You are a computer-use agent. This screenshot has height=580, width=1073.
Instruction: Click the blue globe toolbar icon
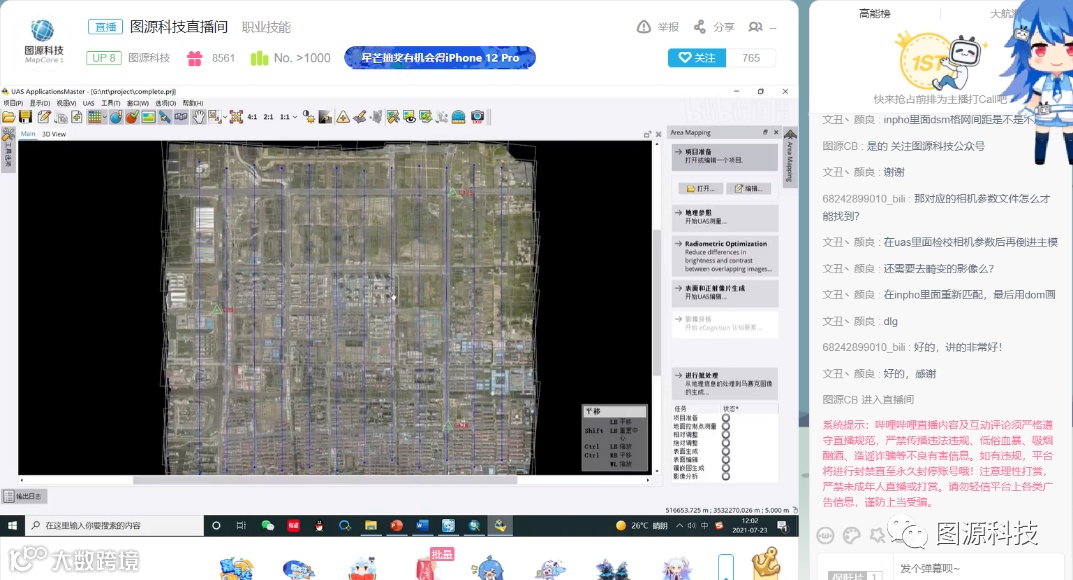tap(116, 117)
